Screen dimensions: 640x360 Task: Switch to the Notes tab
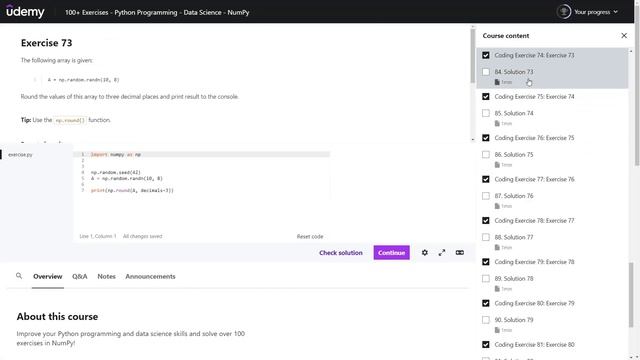(x=106, y=276)
